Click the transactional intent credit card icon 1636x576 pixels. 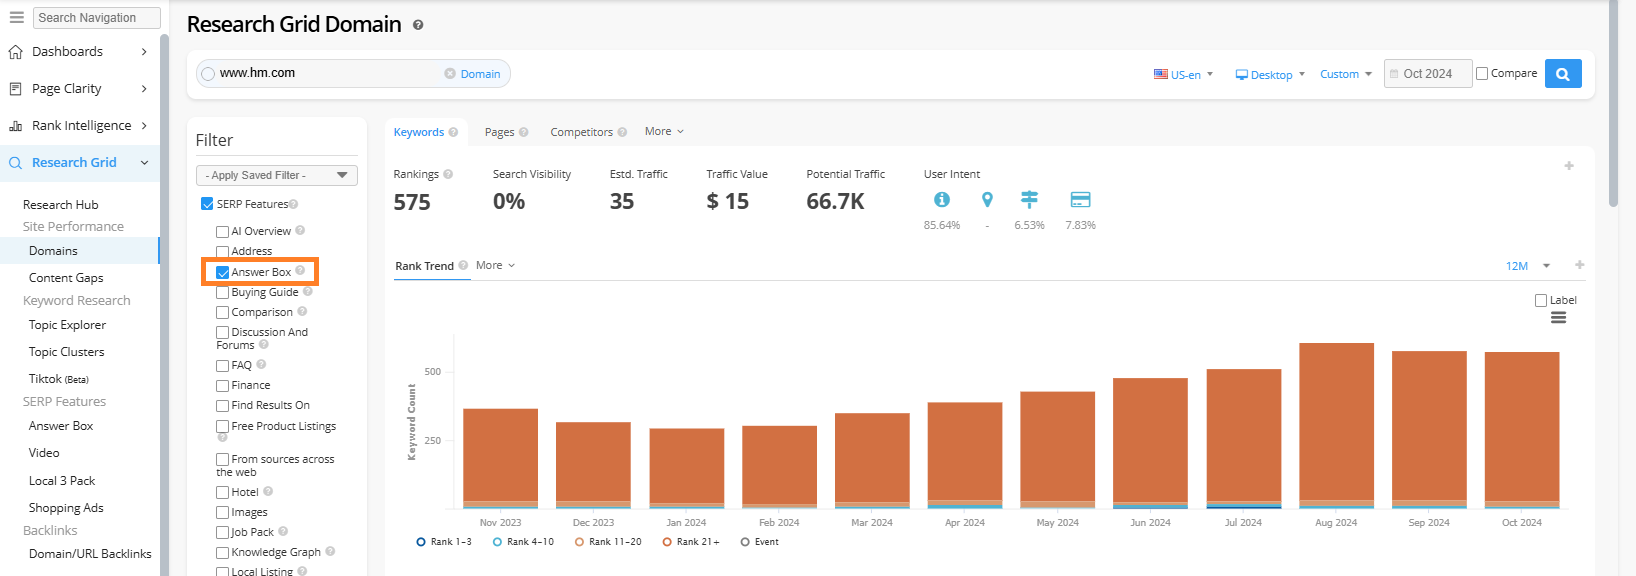[x=1080, y=200]
